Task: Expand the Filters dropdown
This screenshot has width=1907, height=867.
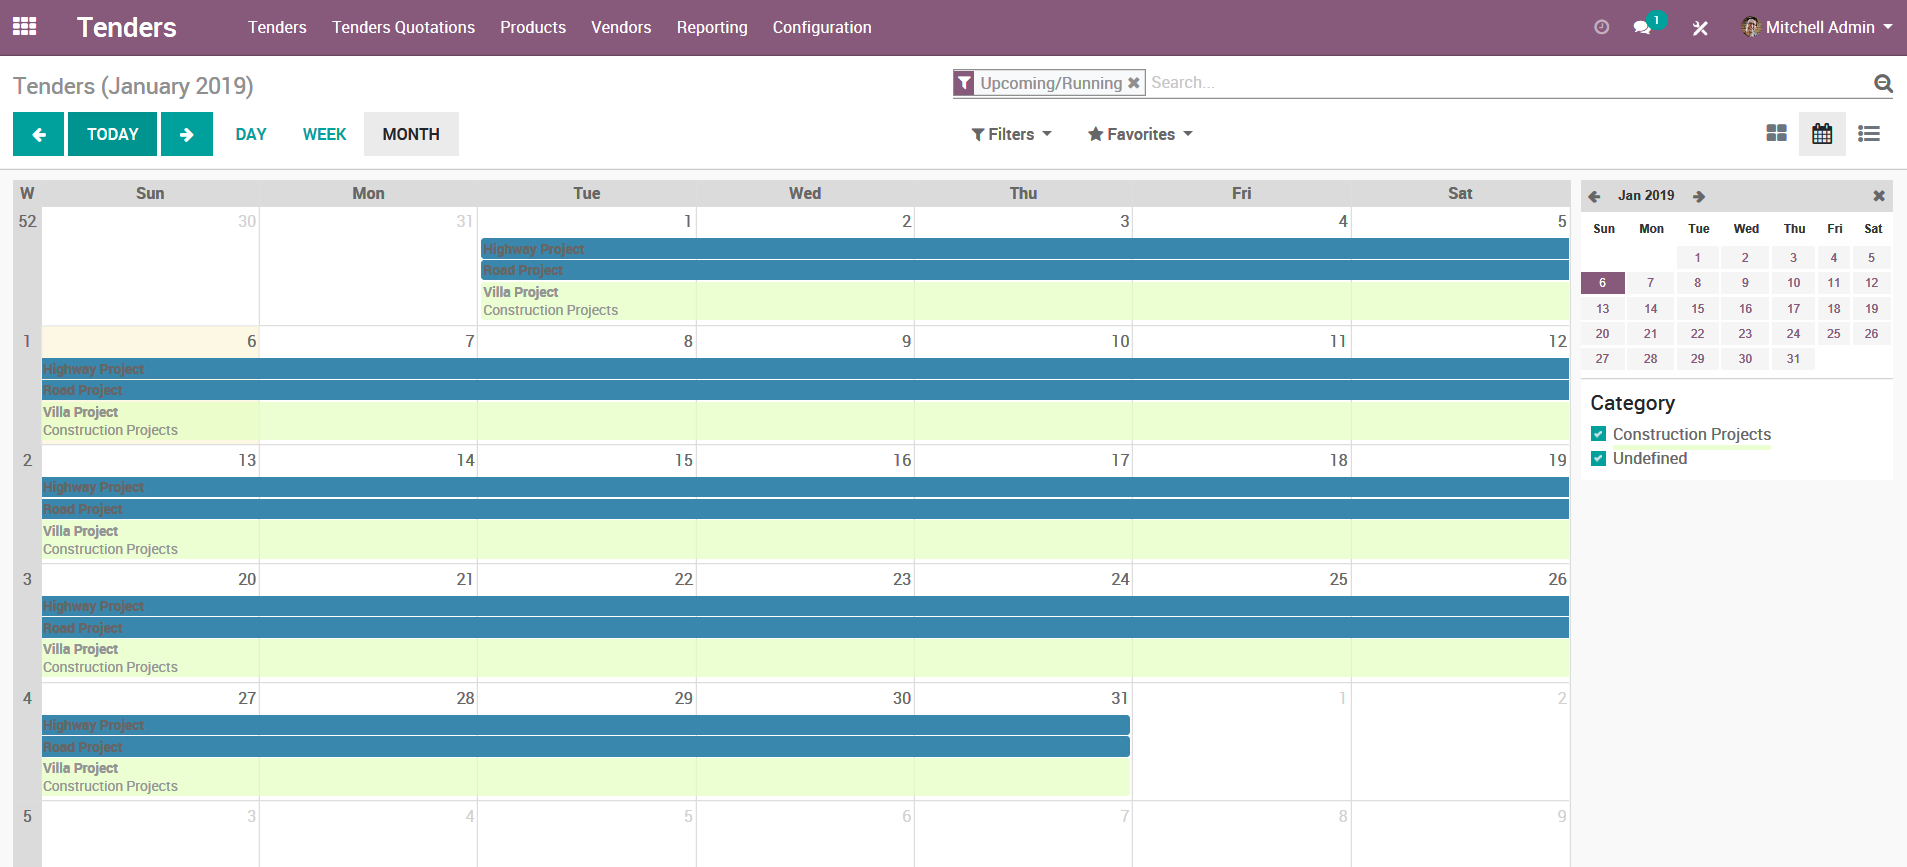Action: (1011, 134)
